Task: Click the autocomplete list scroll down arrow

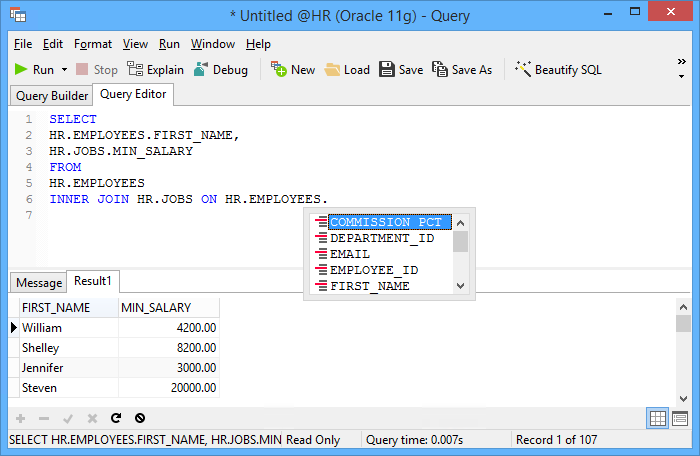Action: click(x=460, y=286)
